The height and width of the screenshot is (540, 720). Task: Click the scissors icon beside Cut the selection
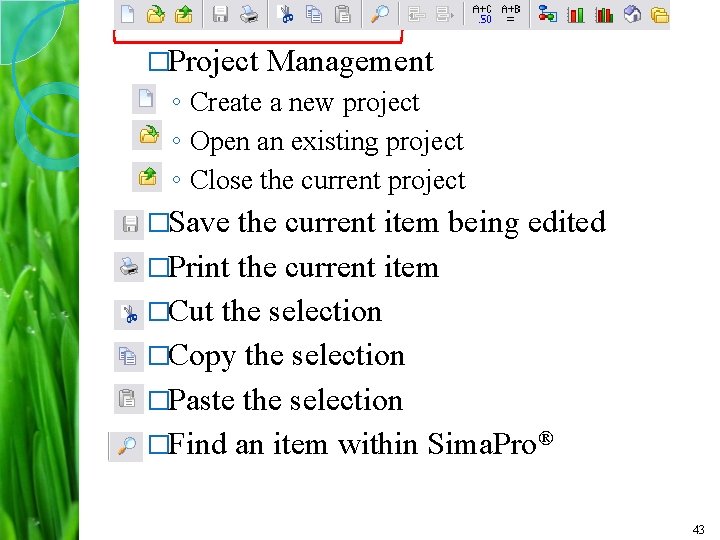click(x=128, y=313)
